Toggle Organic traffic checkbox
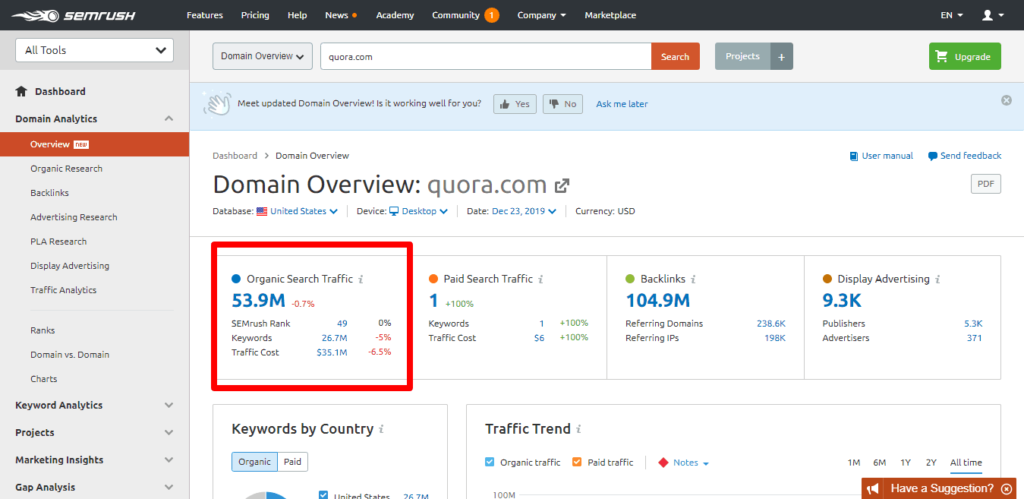Image resolution: width=1024 pixels, height=499 pixels. click(x=490, y=462)
